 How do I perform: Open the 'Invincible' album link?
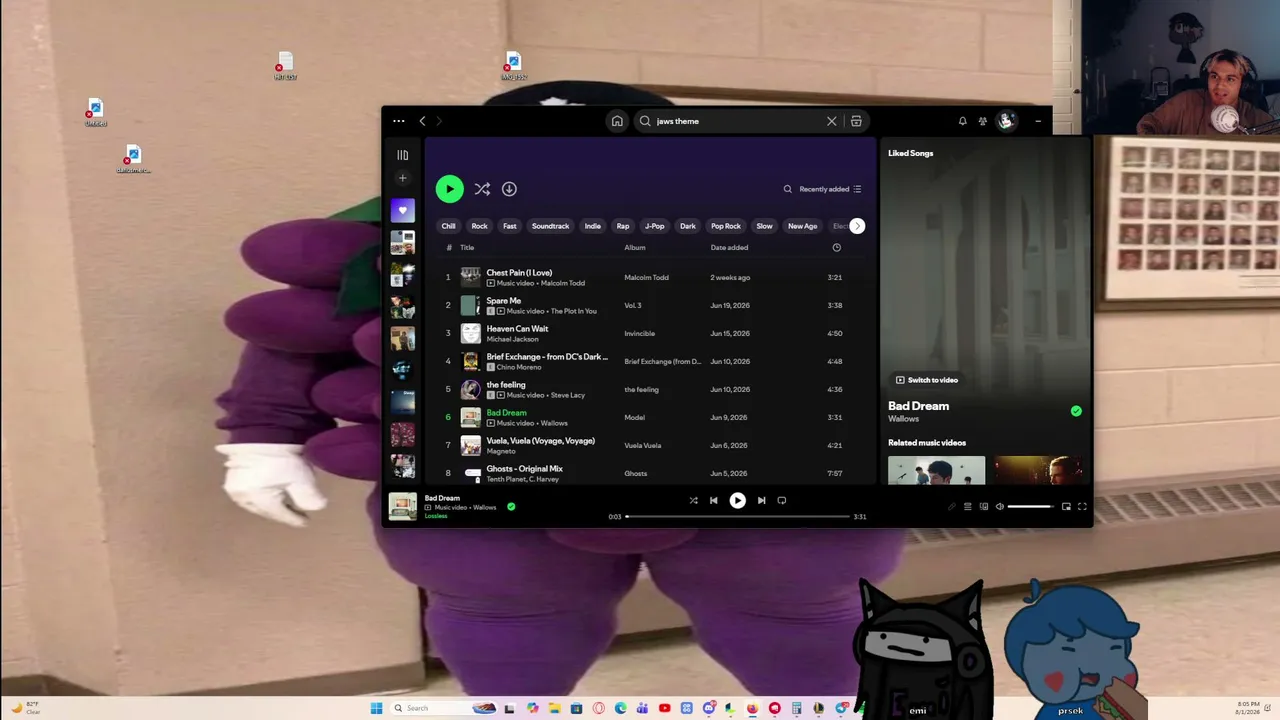(640, 334)
